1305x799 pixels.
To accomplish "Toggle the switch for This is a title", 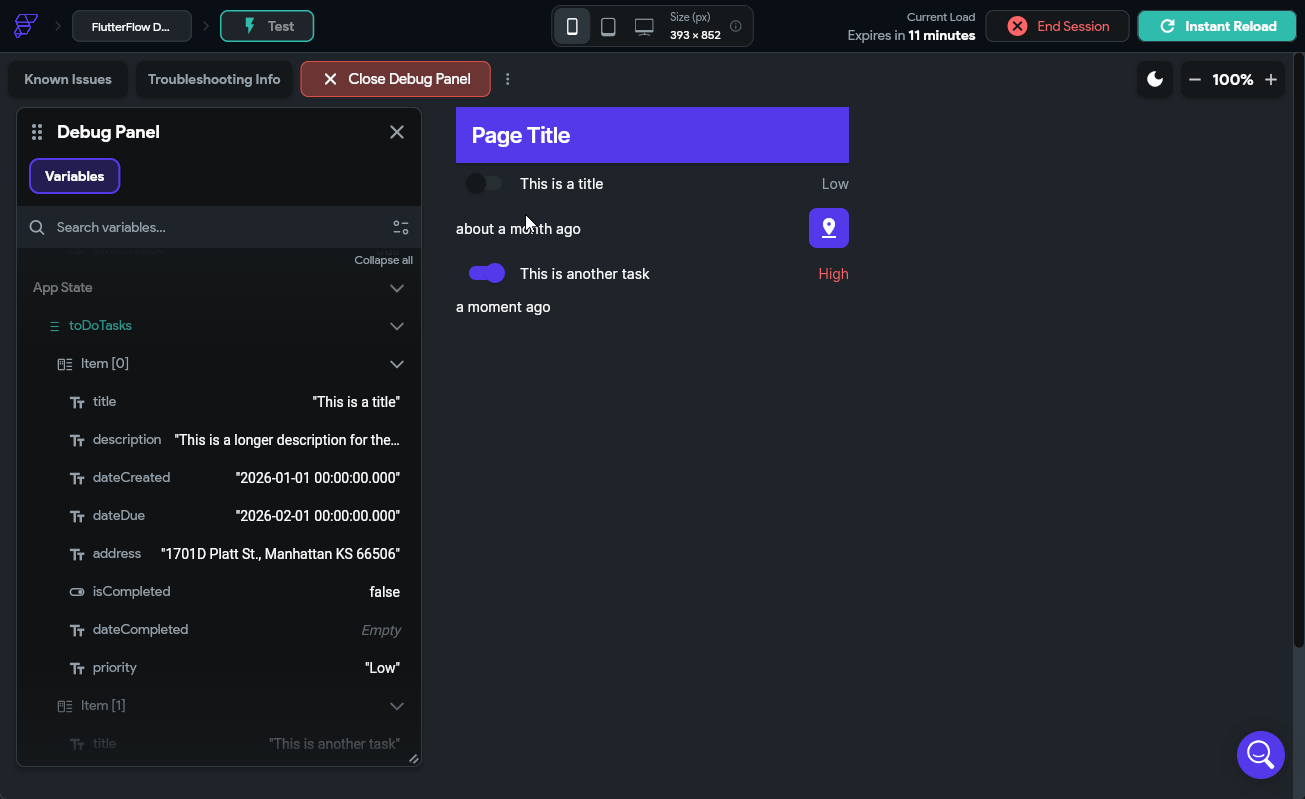I will coord(485,183).
